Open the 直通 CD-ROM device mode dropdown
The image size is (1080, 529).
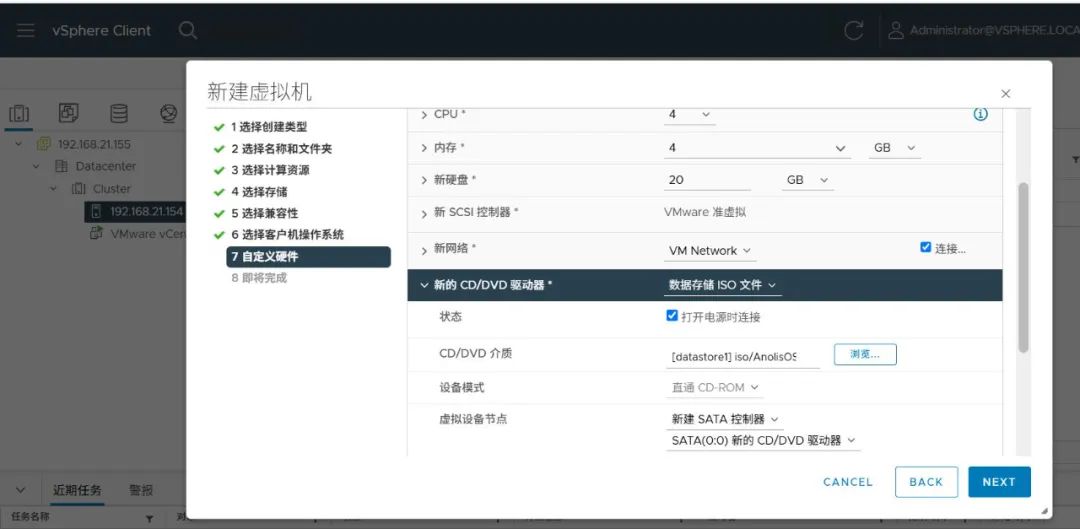[715, 388]
